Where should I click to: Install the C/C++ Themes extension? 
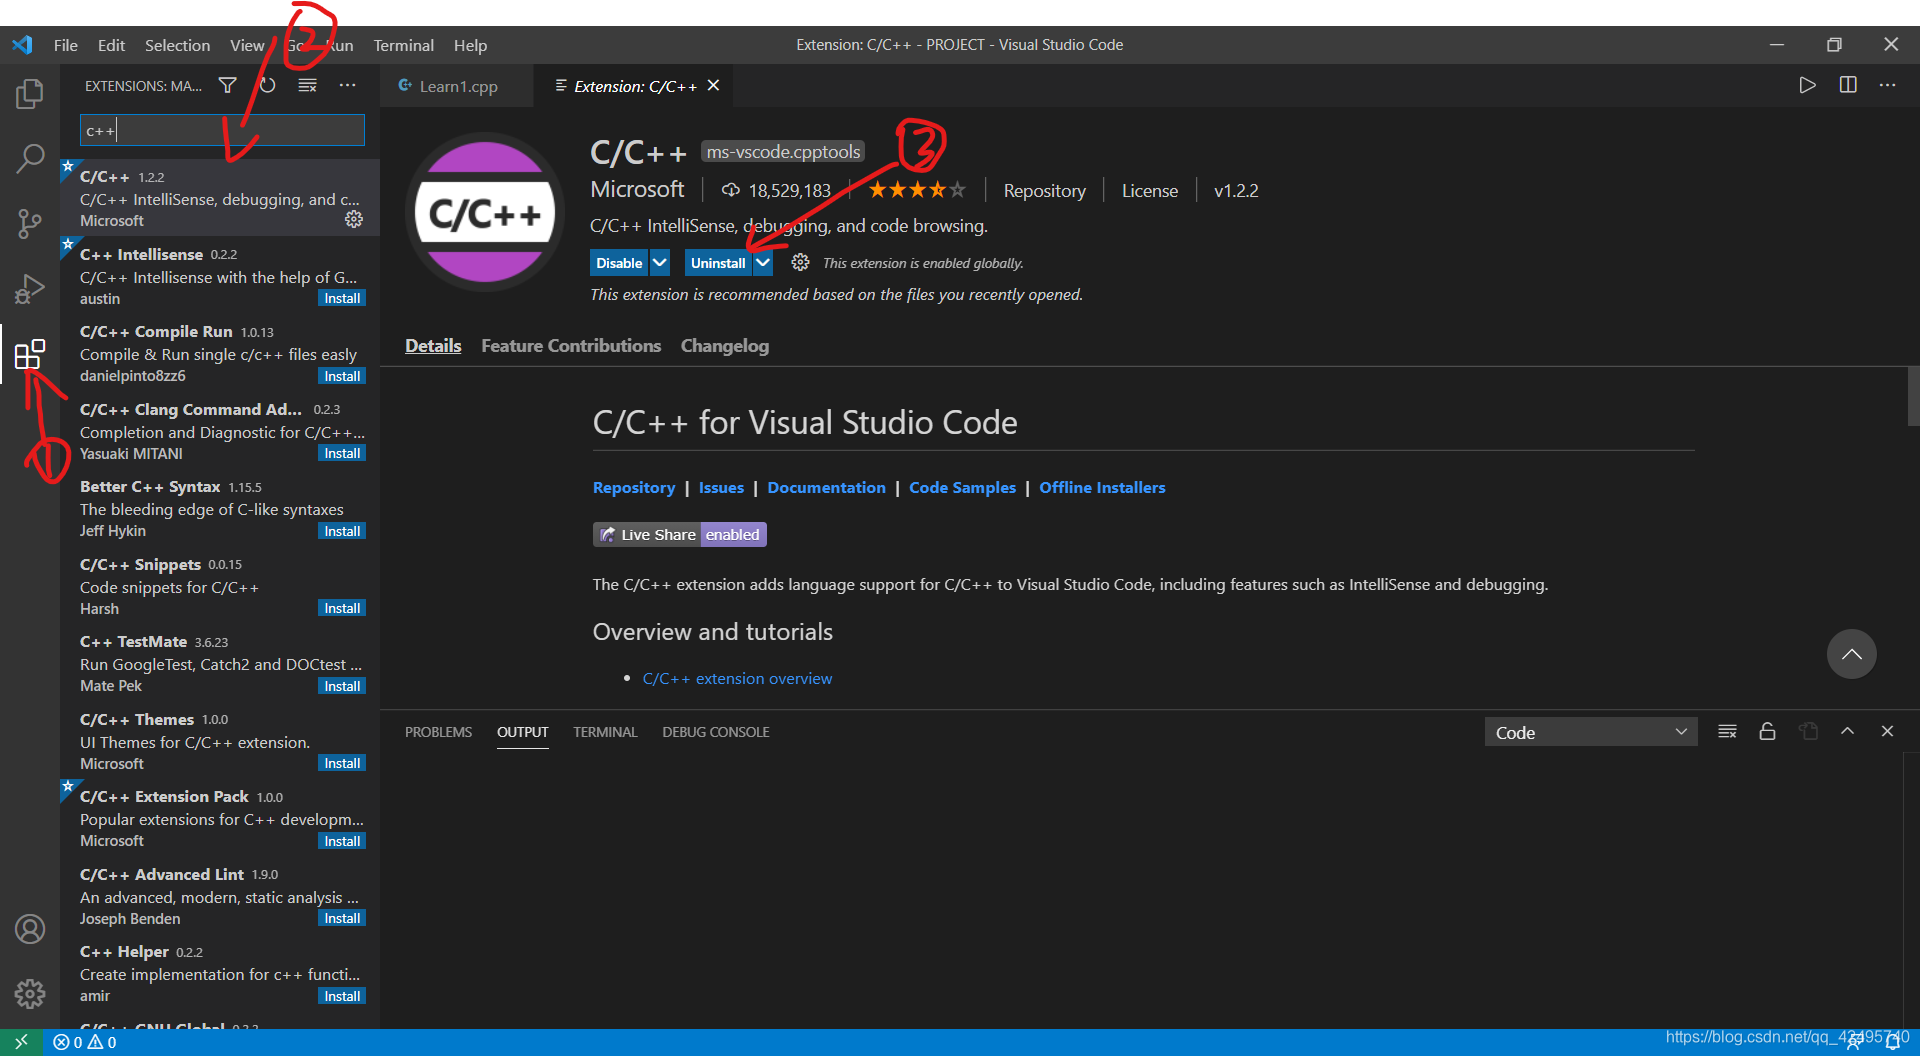point(342,763)
